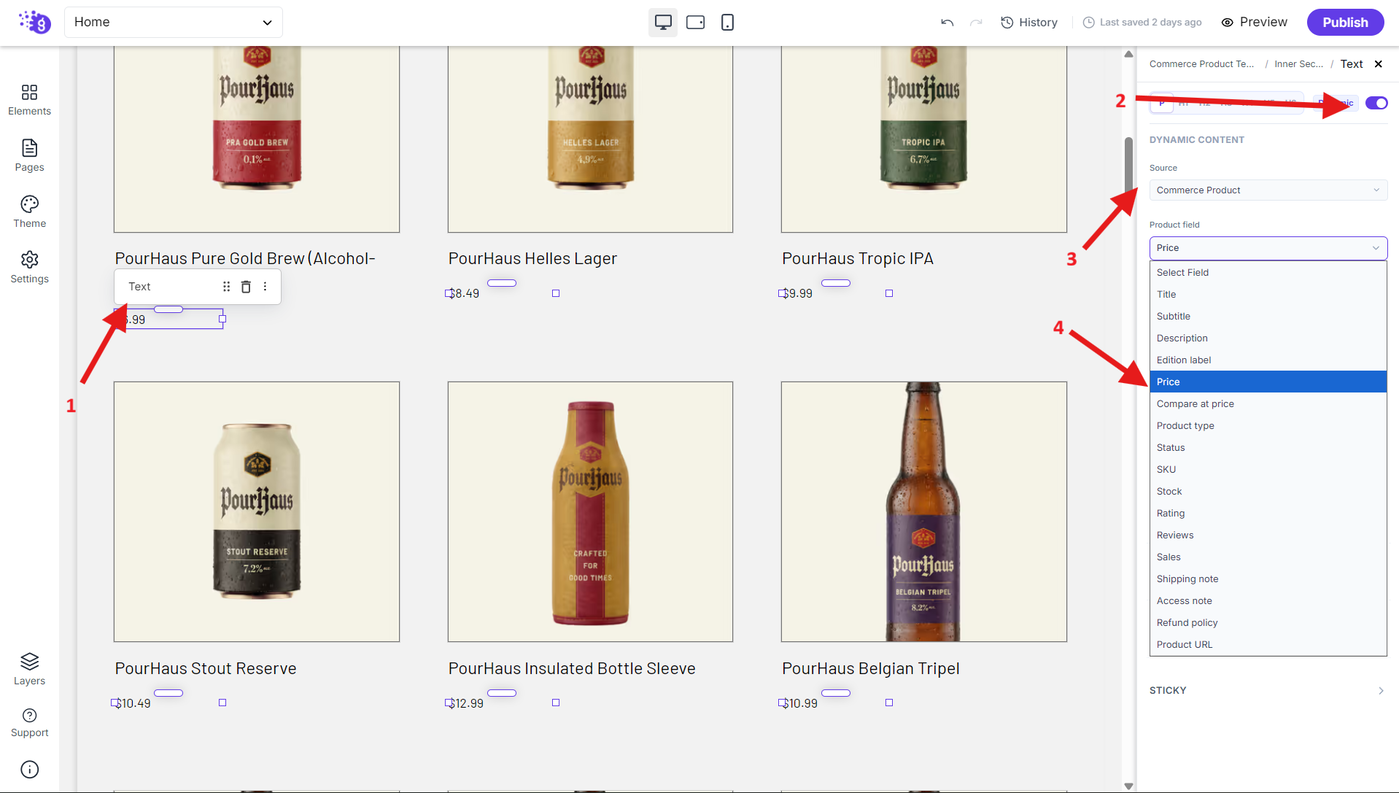Delete the selected Text element with trash icon
This screenshot has height=793, width=1399.
coord(246,287)
